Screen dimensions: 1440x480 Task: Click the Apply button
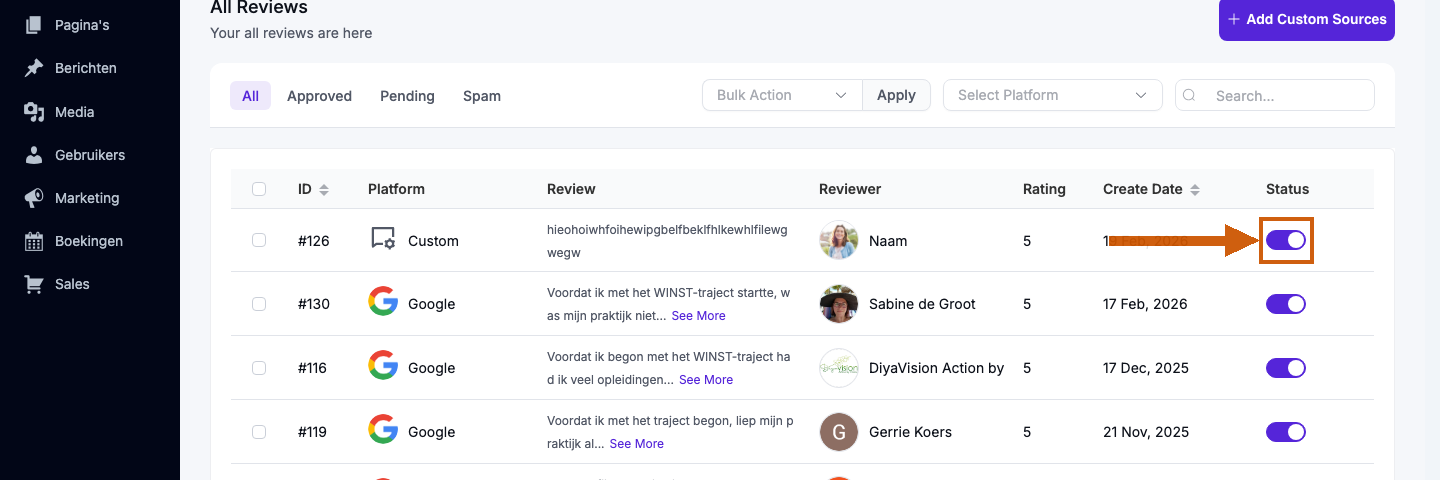[896, 95]
